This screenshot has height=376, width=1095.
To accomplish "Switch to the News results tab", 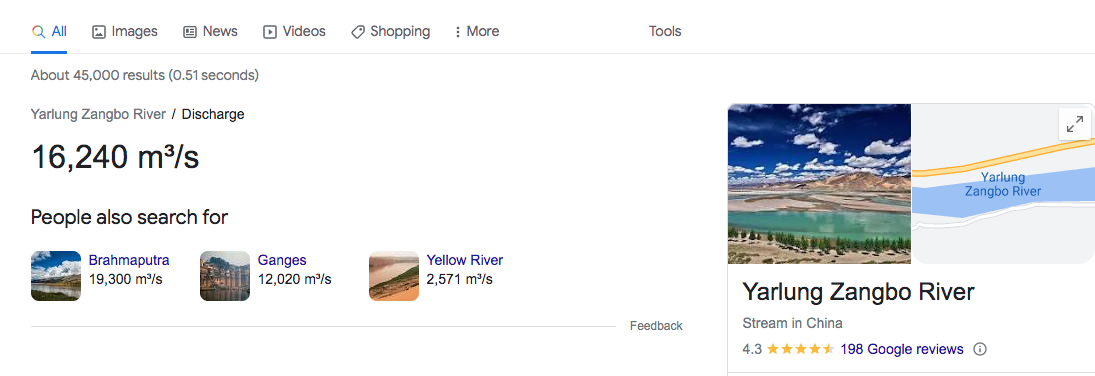I will coord(210,31).
